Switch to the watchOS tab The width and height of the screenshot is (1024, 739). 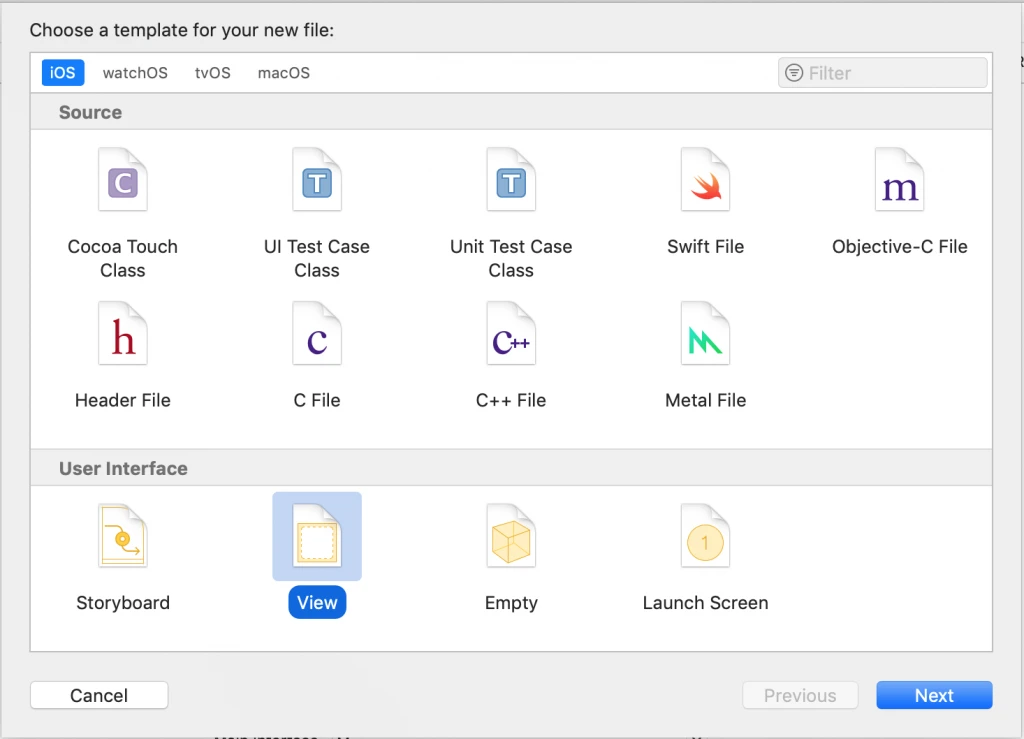point(135,72)
